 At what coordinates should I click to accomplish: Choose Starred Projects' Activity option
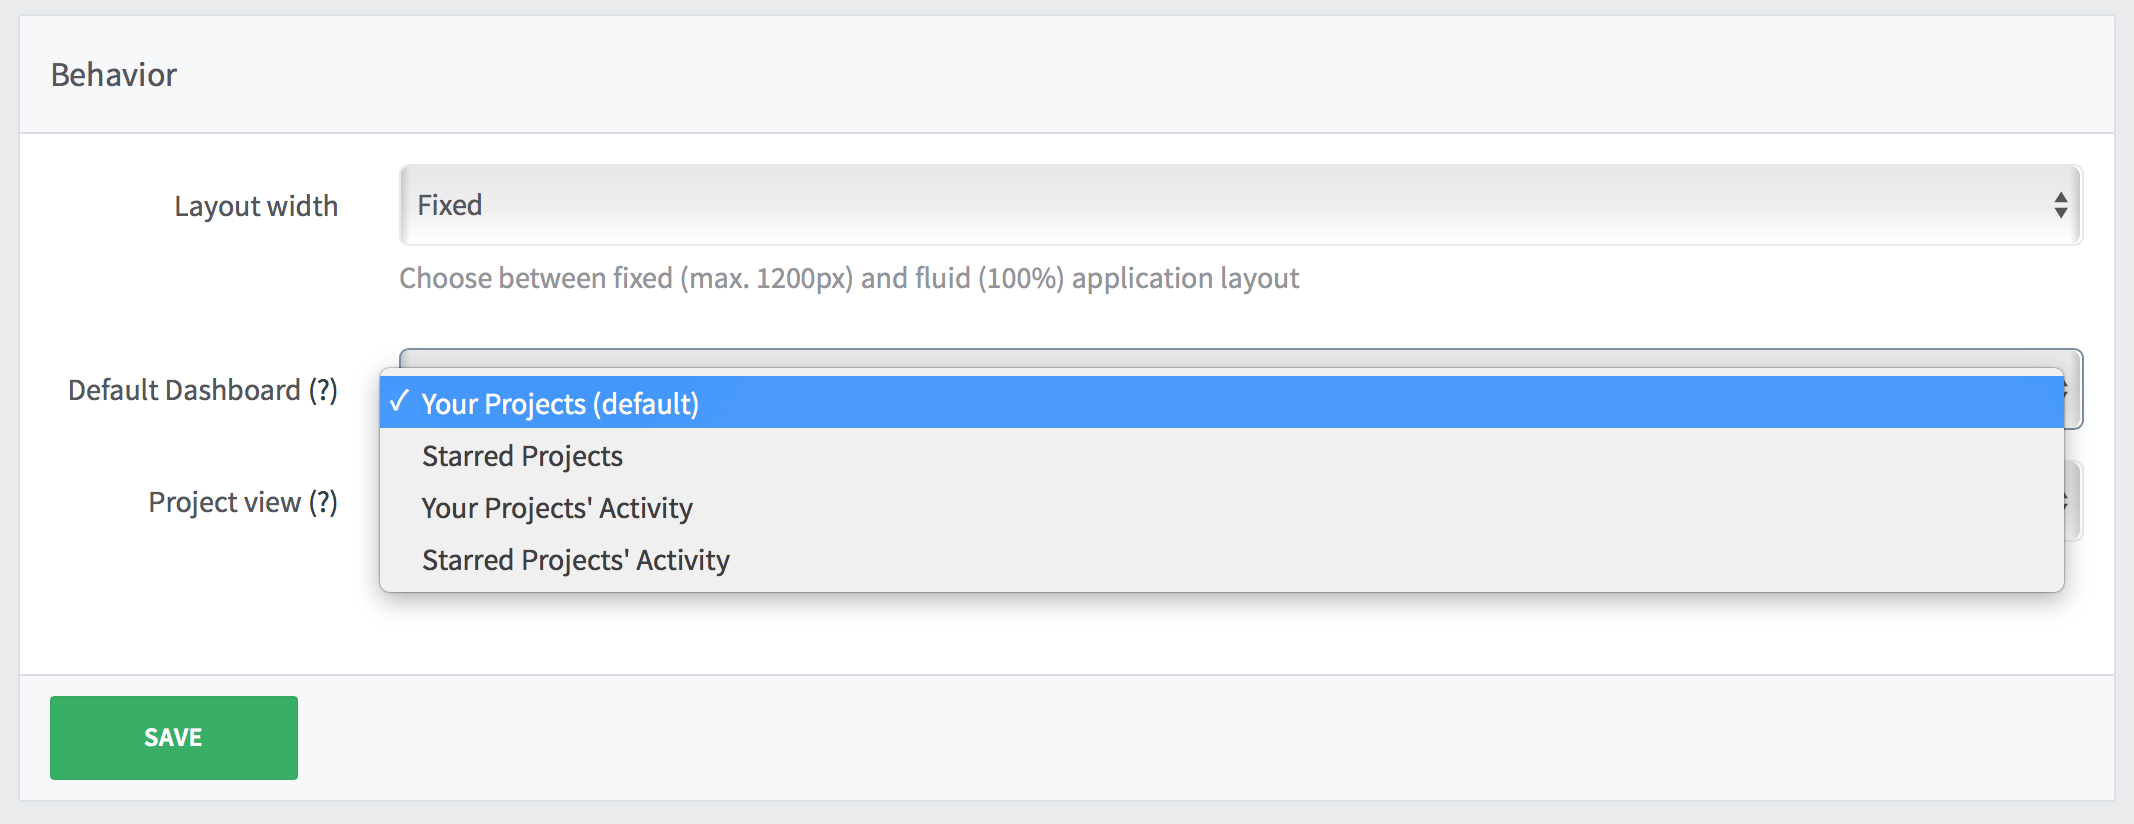coord(575,560)
